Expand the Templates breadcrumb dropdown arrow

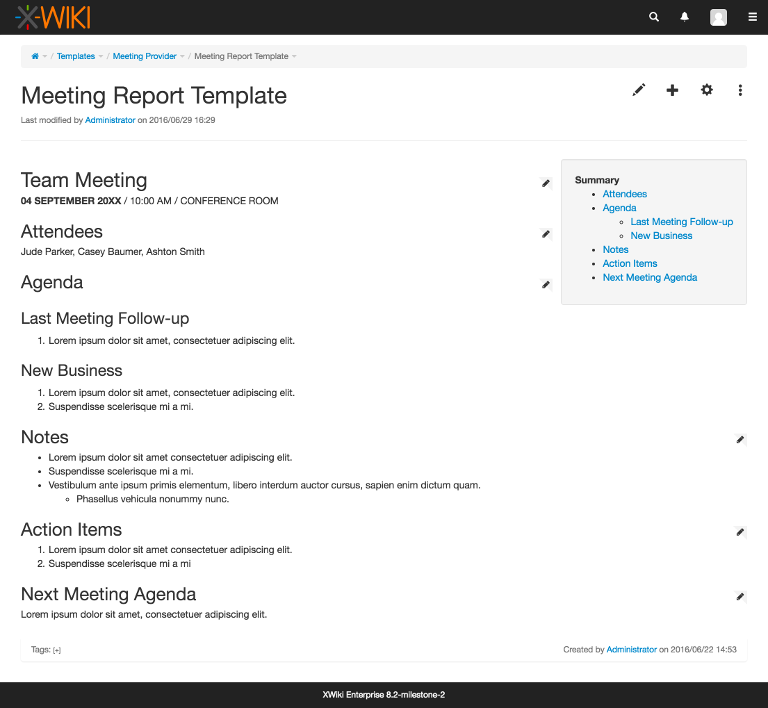coord(102,57)
